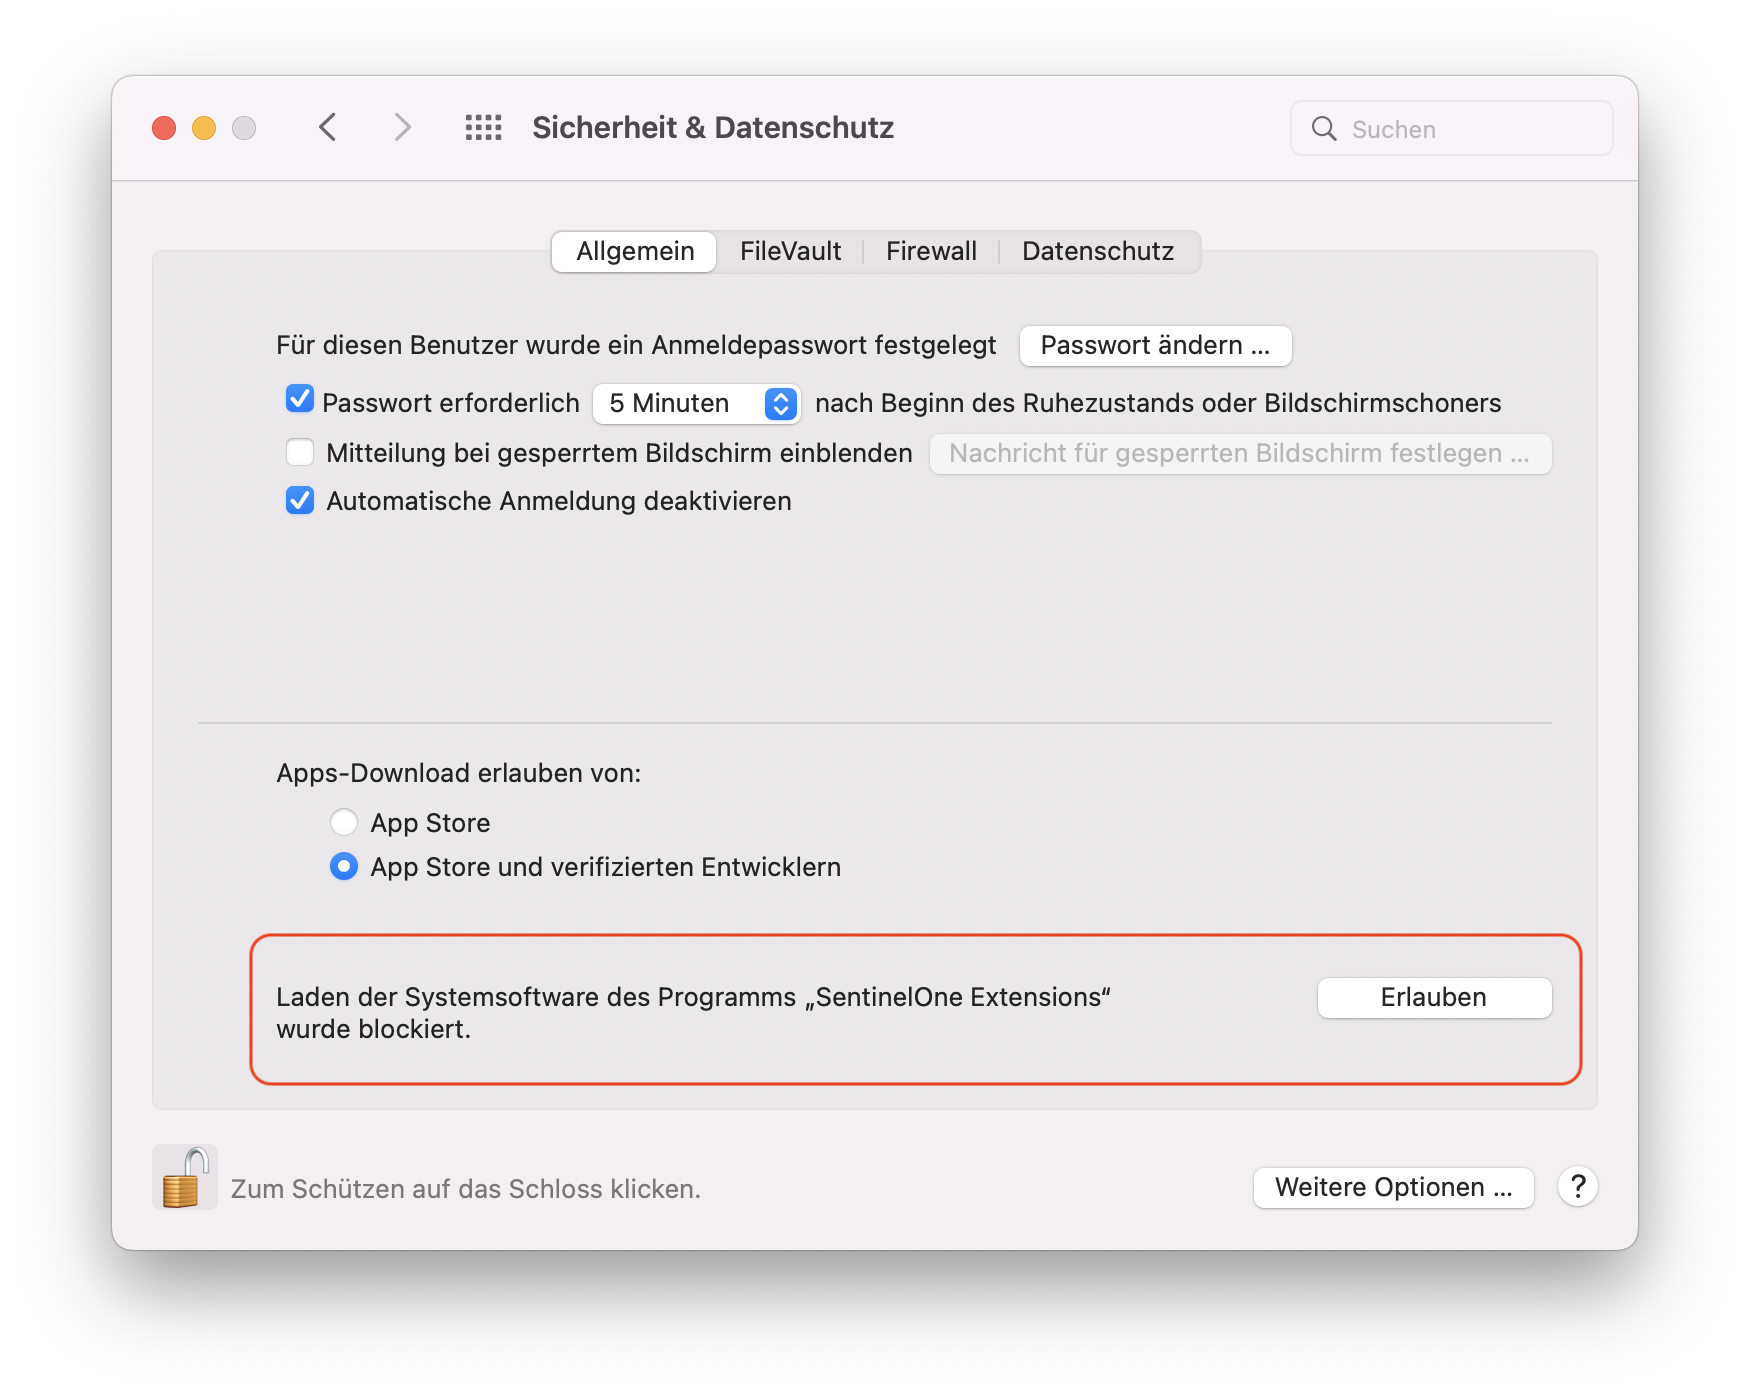Enable Mitteilung bei gesperrtem Bildschirm einblenden
The width and height of the screenshot is (1750, 1398).
click(x=300, y=453)
